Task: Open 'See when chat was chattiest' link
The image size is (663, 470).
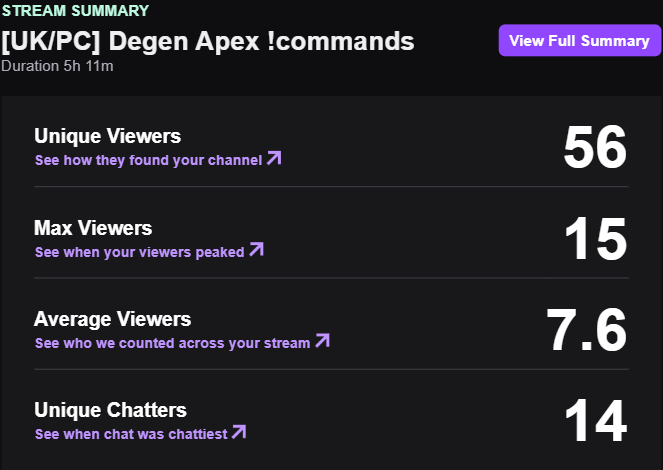Action: coord(131,434)
